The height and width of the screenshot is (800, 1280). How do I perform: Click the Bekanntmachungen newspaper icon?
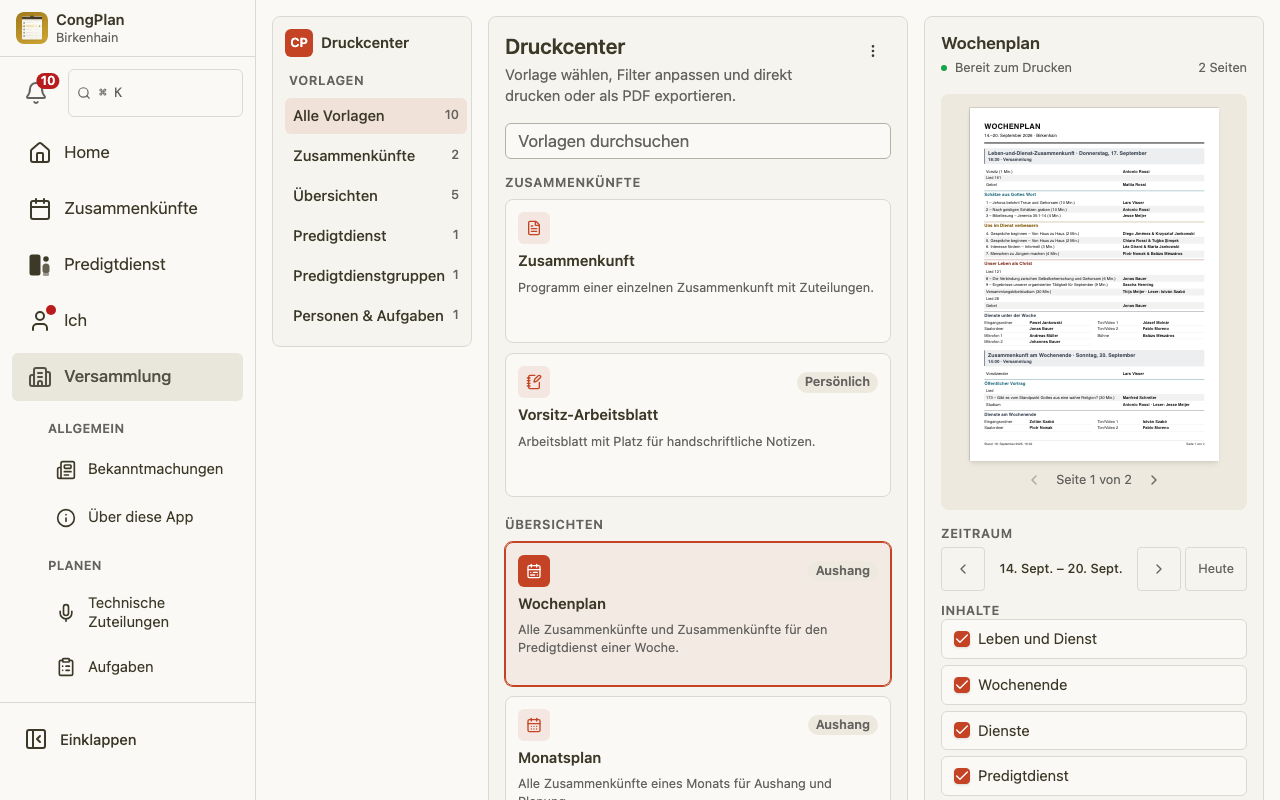tap(66, 469)
